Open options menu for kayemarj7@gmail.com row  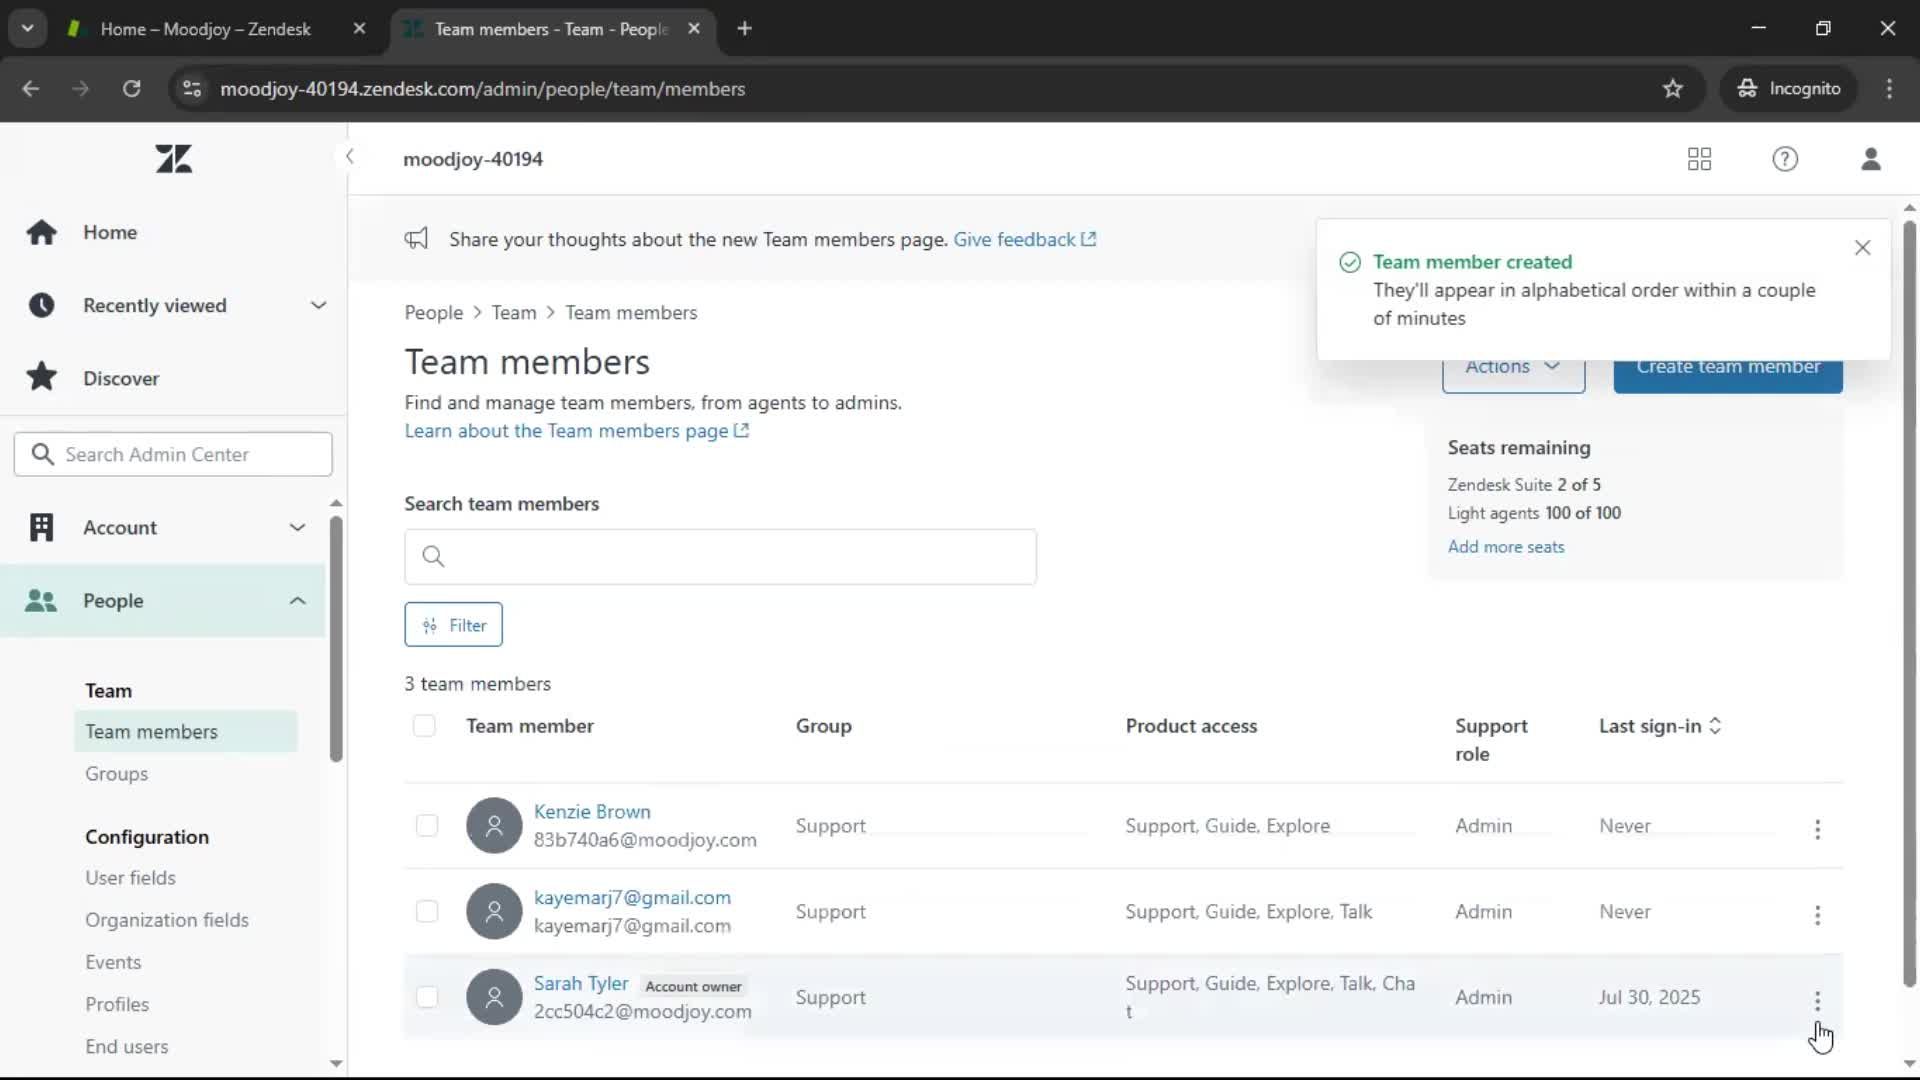point(1817,915)
